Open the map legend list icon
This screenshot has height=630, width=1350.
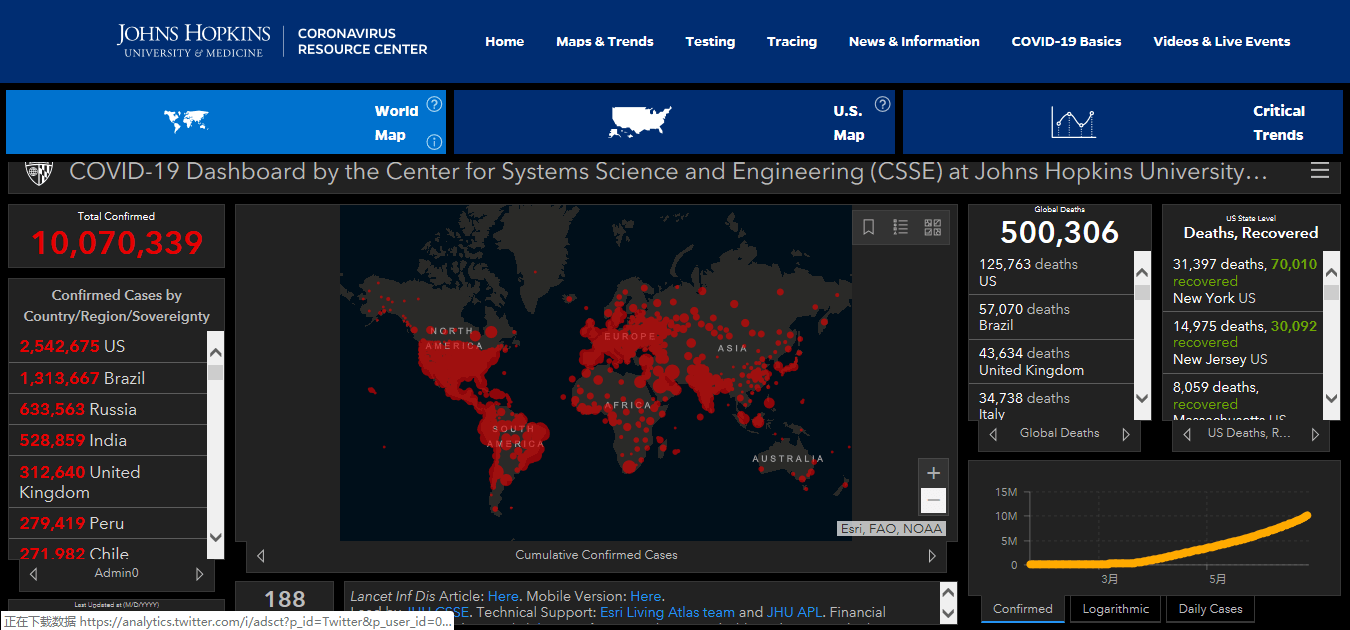901,227
